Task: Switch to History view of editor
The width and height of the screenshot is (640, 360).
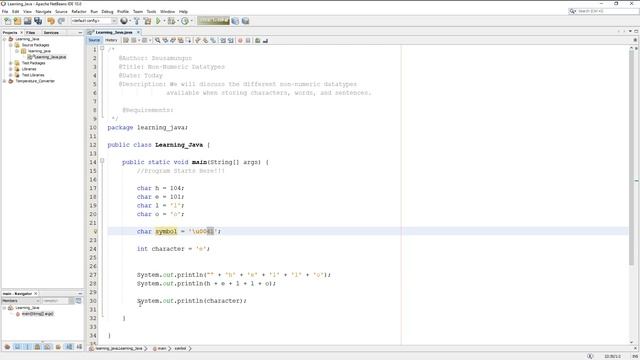Action: (x=111, y=40)
